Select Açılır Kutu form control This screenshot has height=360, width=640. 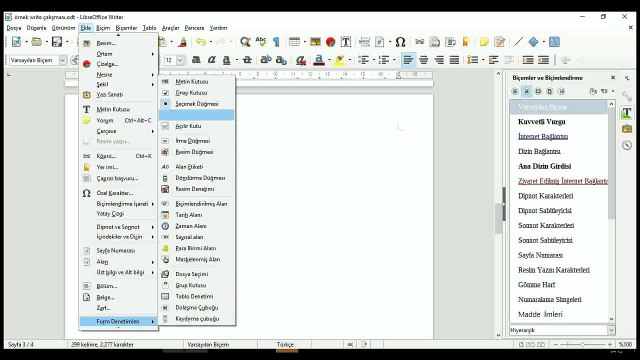click(x=197, y=126)
